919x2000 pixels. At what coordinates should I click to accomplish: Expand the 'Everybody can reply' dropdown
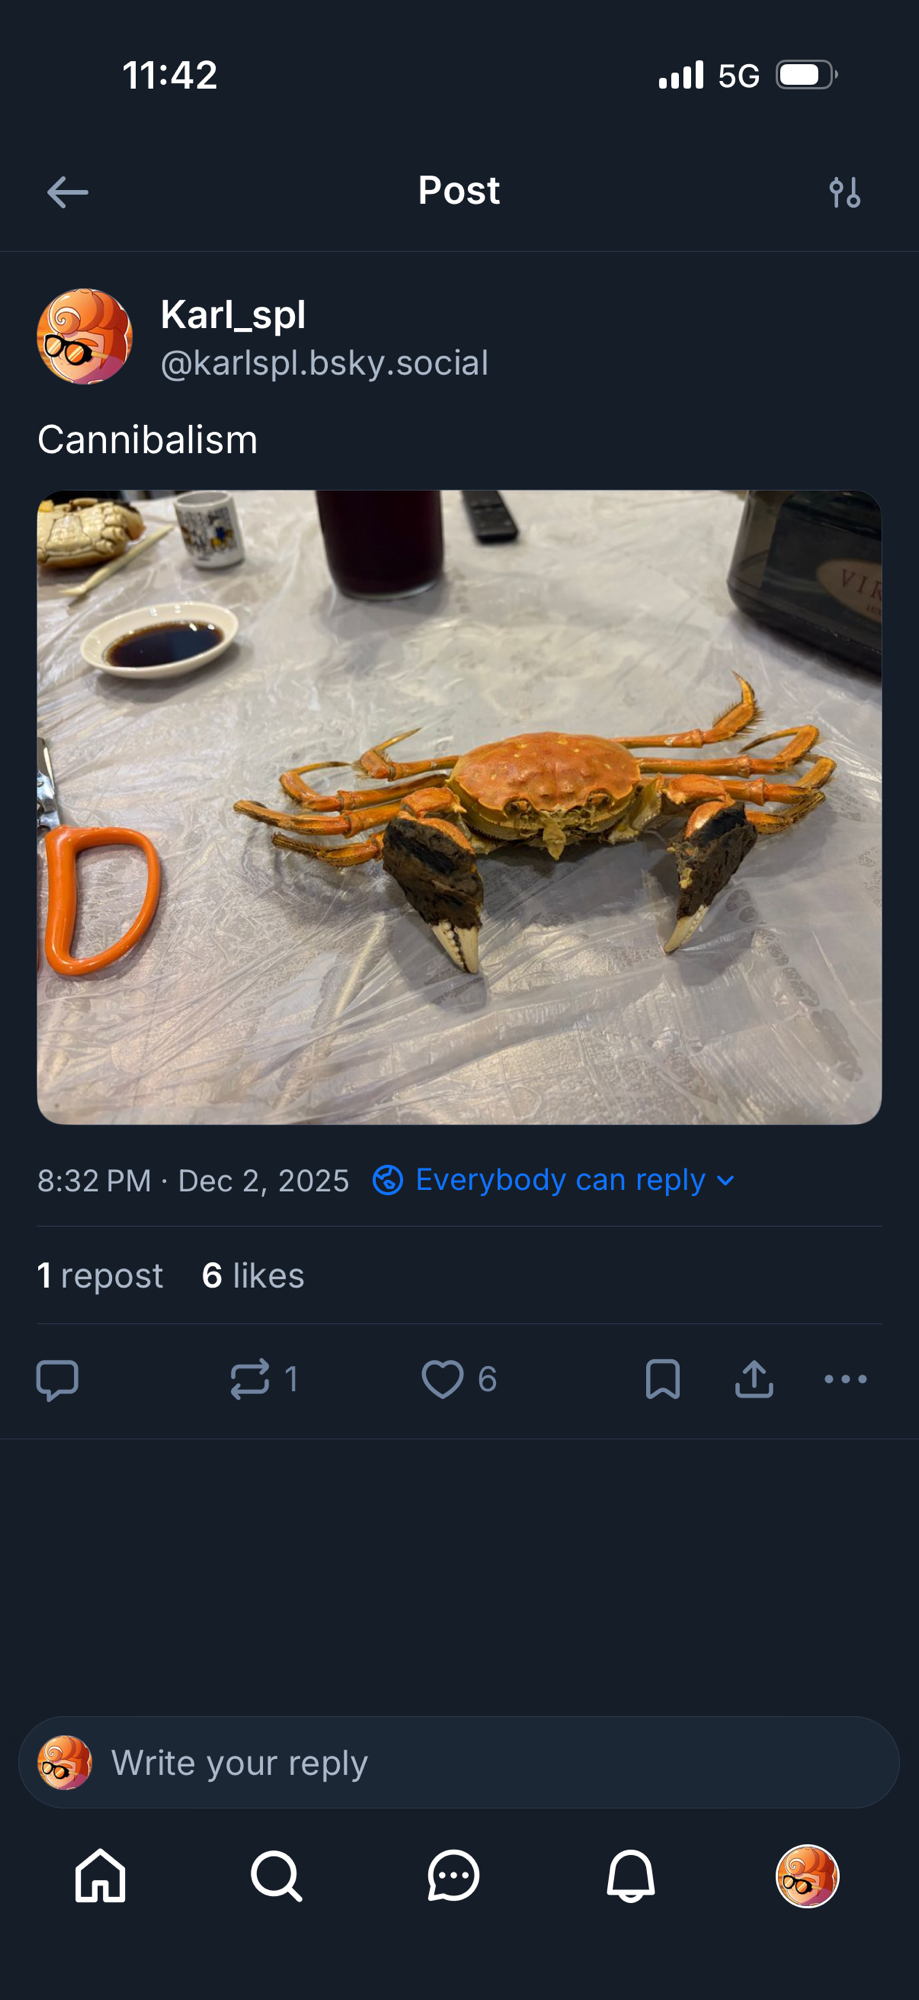coord(555,1180)
